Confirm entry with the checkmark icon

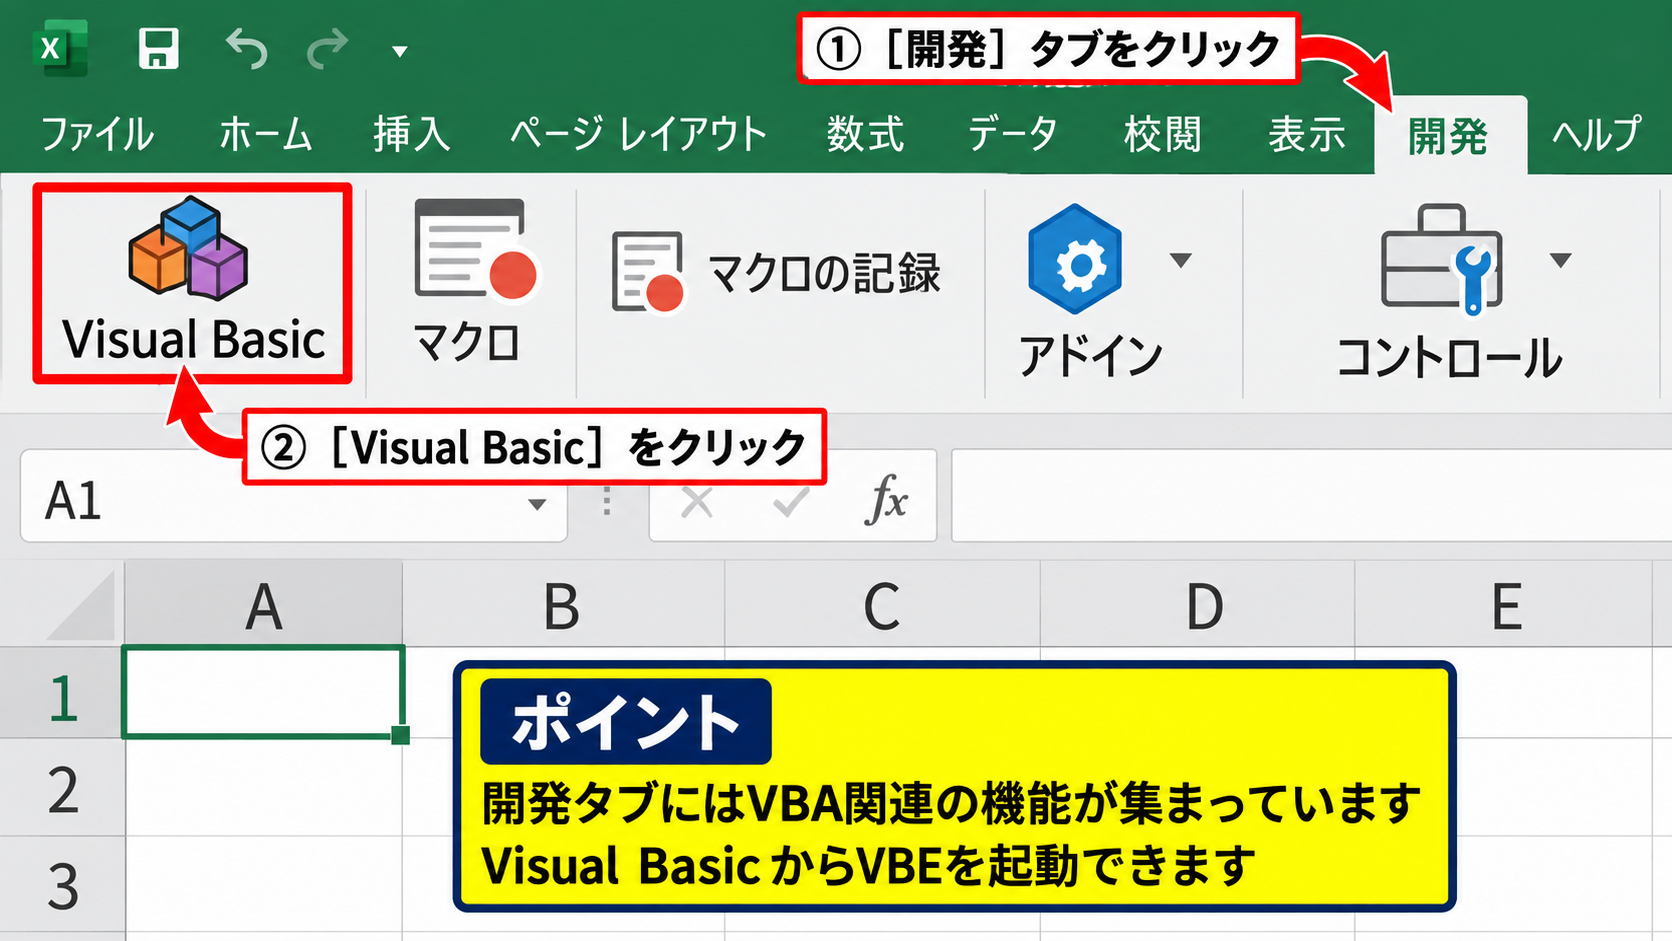[791, 501]
